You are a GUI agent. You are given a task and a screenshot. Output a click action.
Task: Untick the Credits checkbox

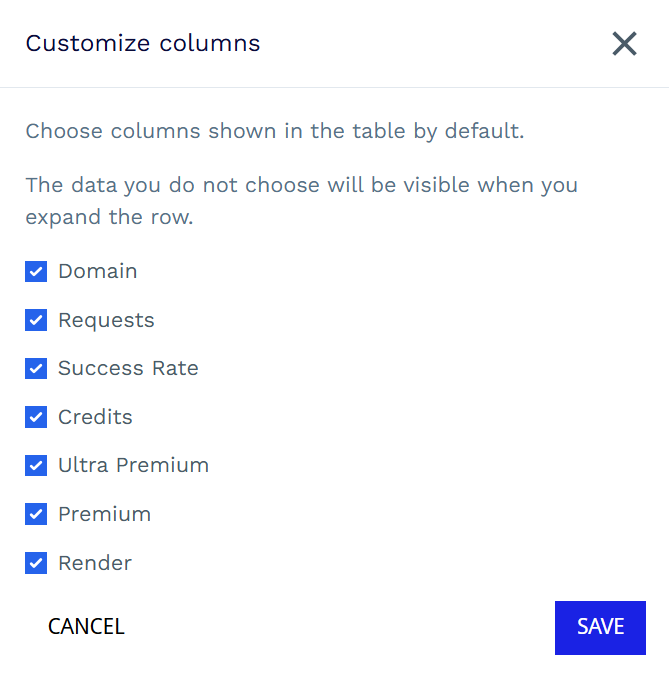click(36, 417)
